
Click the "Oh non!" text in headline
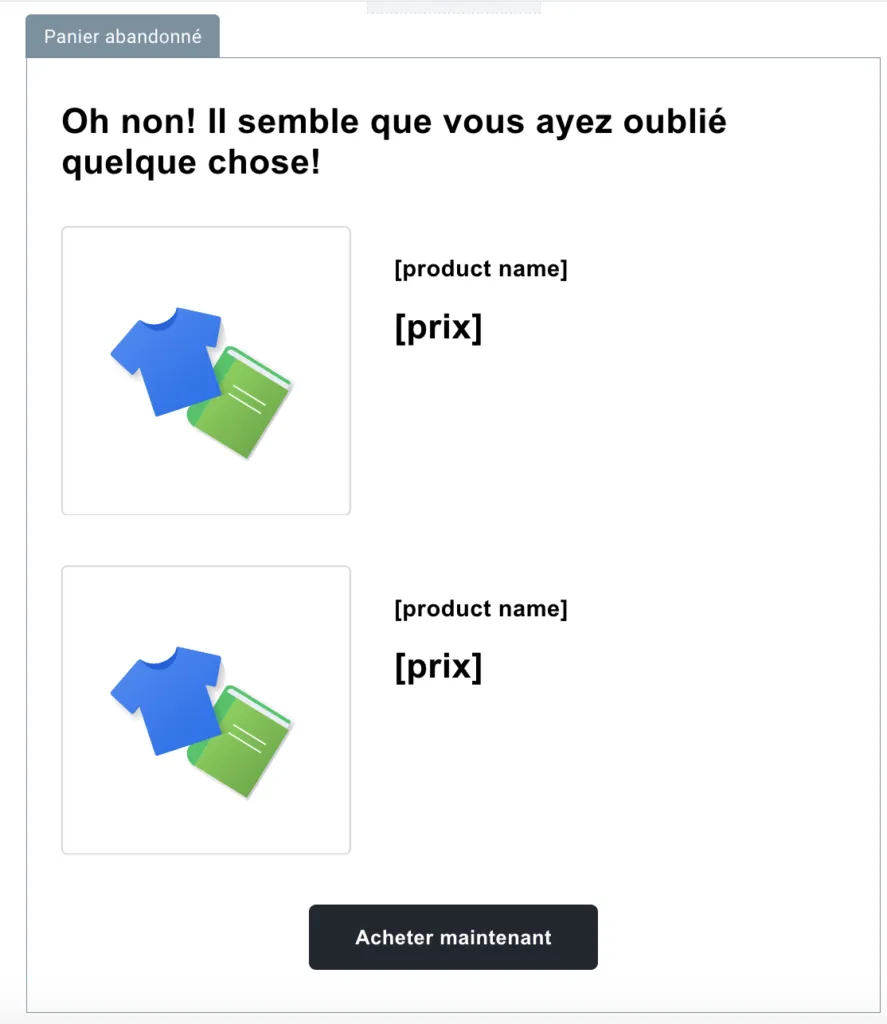(129, 121)
